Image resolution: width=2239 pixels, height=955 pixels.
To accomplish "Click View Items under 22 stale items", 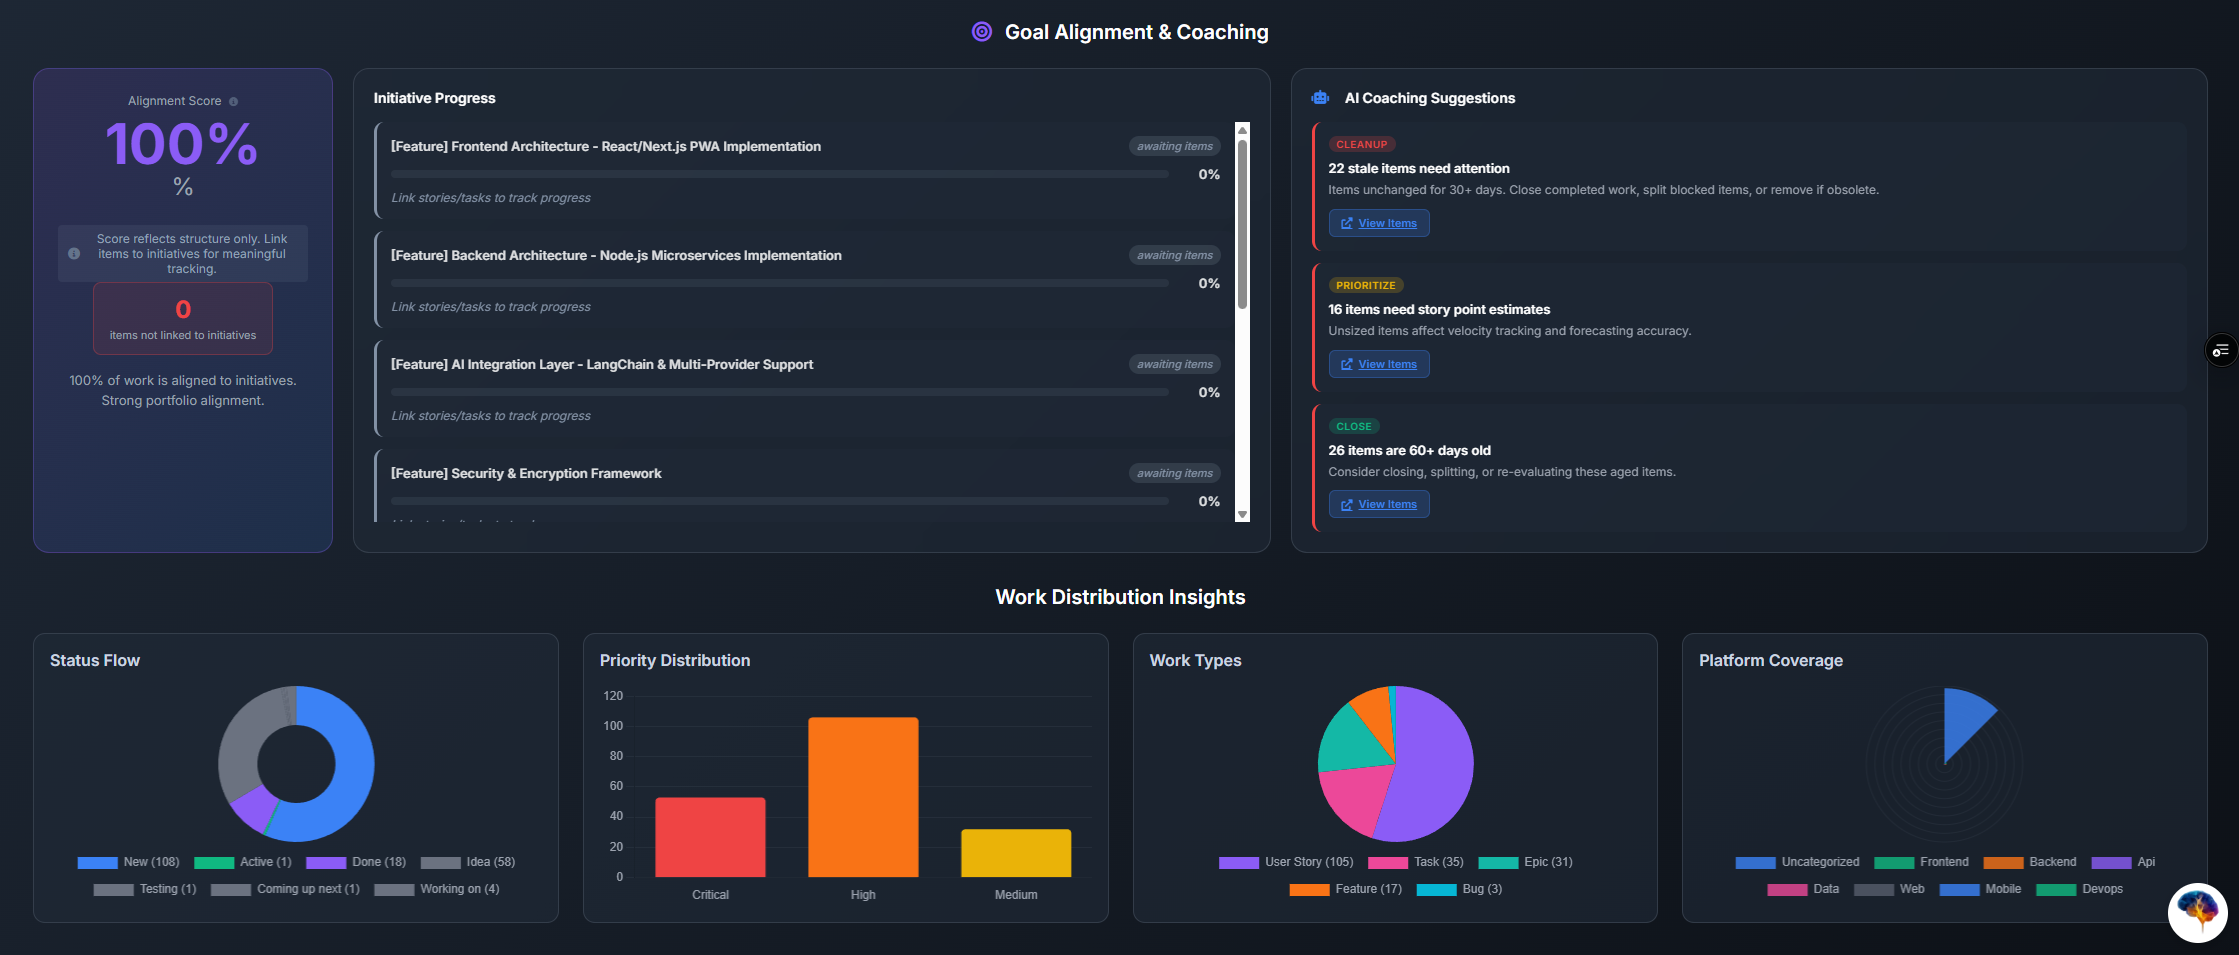I will pyautogui.click(x=1379, y=223).
